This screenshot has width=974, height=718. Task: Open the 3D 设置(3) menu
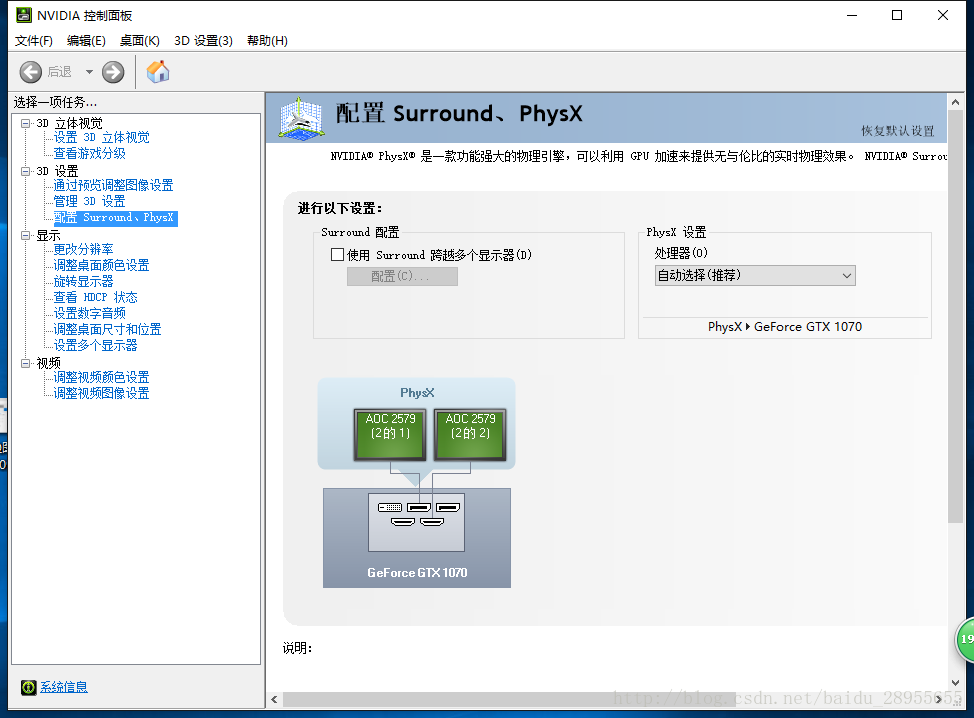[x=203, y=41]
